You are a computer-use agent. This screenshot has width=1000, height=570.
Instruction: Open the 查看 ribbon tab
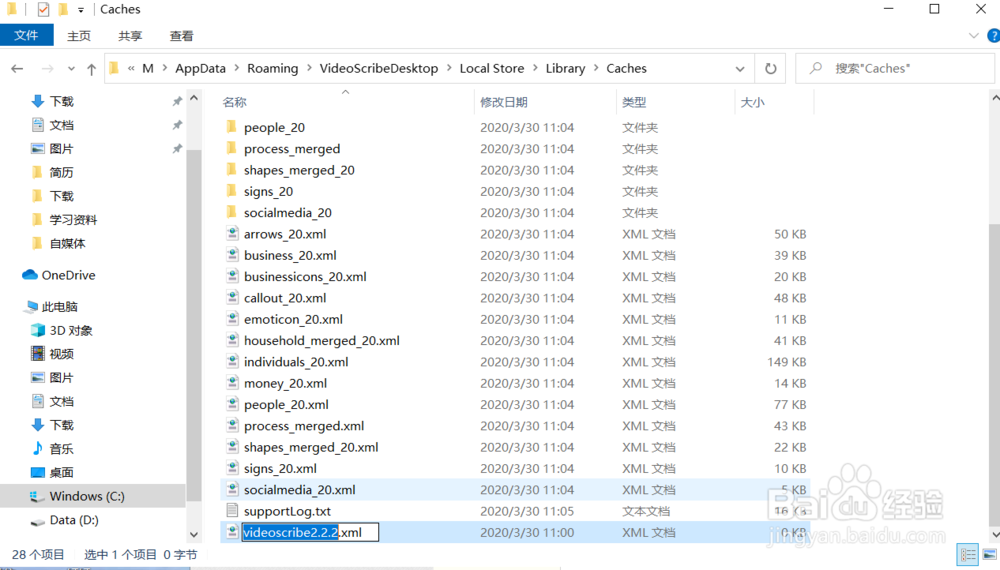[x=181, y=36]
